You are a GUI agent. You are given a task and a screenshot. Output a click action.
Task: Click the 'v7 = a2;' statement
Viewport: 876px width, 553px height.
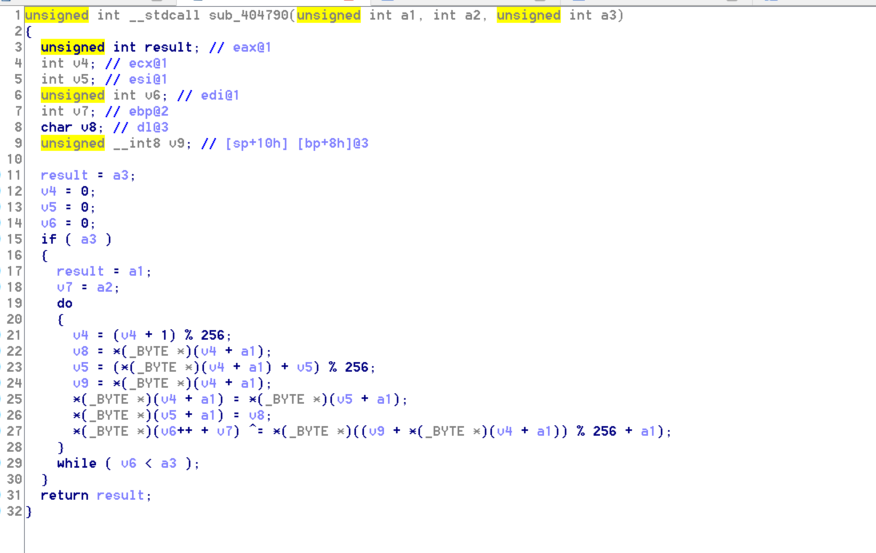88,288
